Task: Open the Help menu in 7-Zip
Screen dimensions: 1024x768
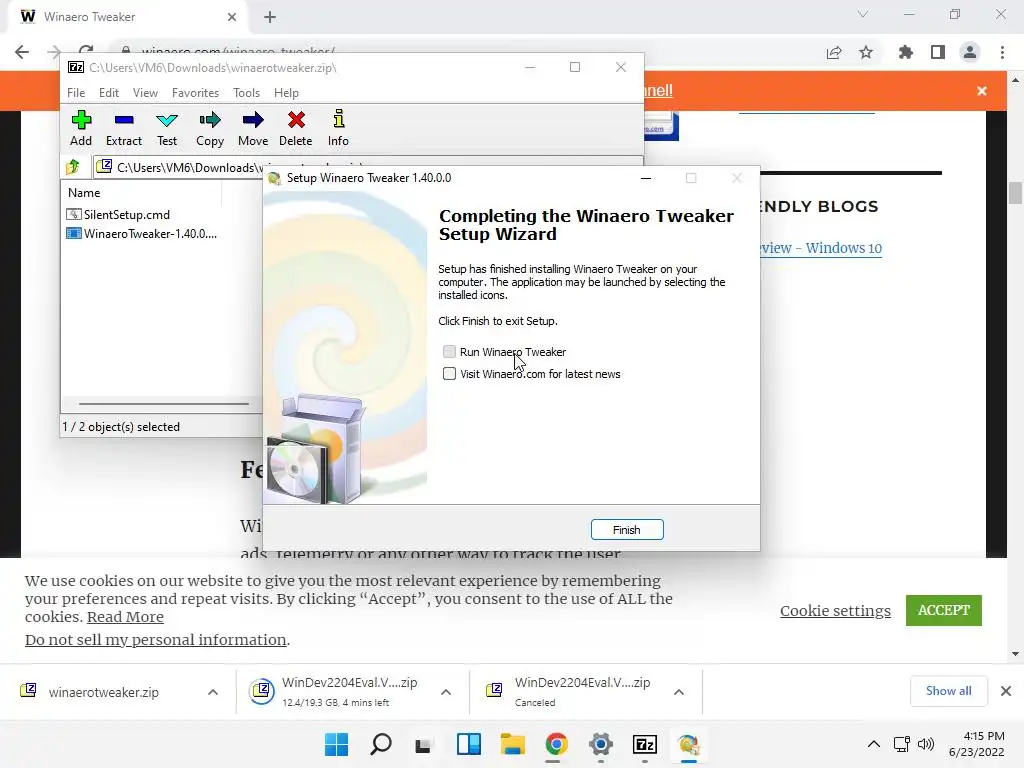Action: [x=286, y=93]
